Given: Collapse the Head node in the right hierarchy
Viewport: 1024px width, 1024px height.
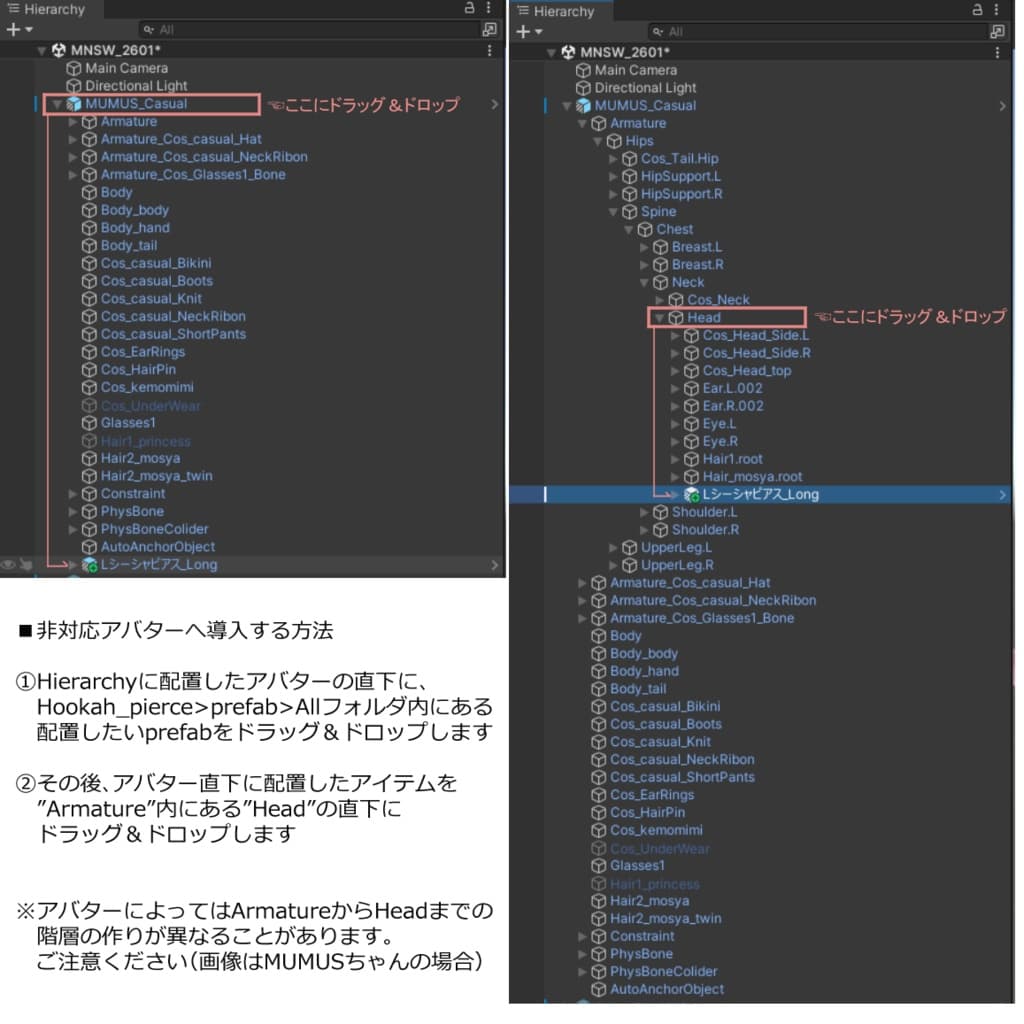Looking at the screenshot, I should 659,316.
